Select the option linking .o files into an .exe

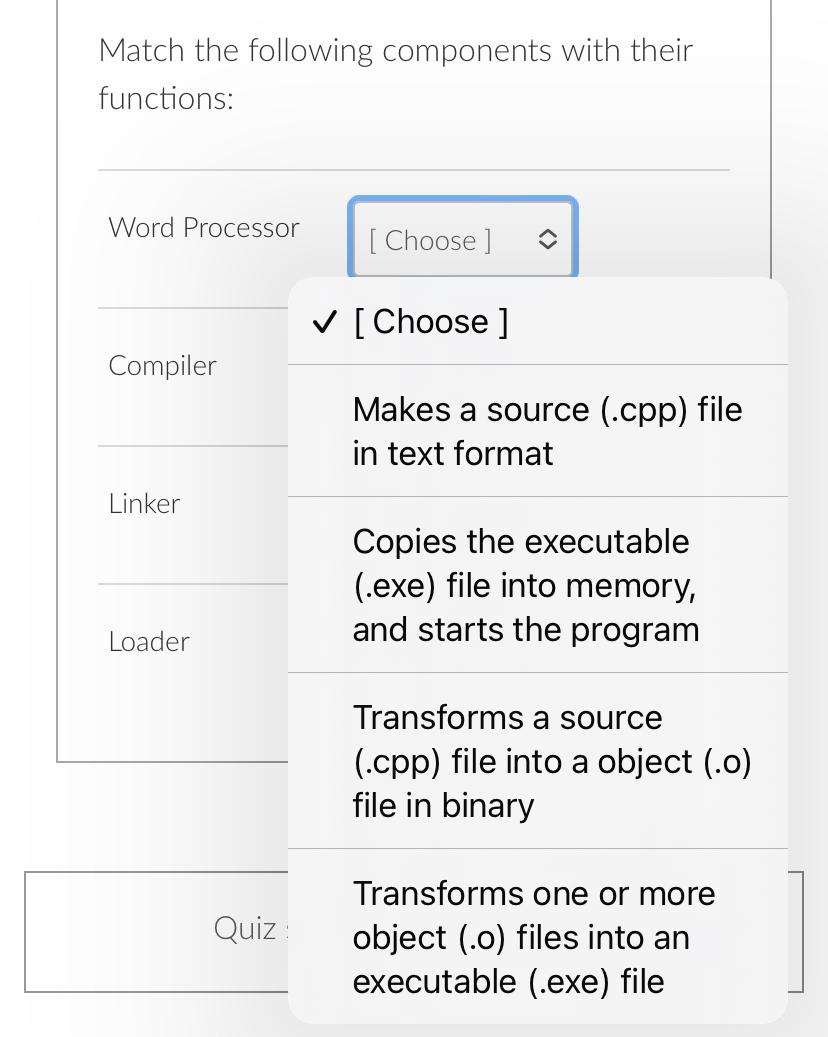(x=534, y=937)
